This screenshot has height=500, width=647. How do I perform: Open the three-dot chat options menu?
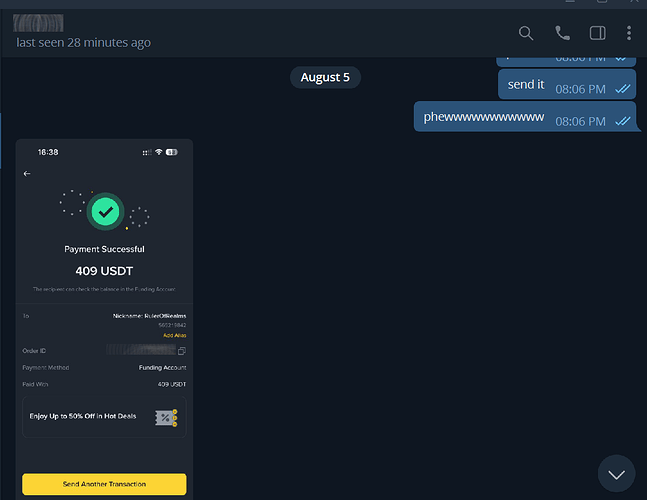coord(629,33)
